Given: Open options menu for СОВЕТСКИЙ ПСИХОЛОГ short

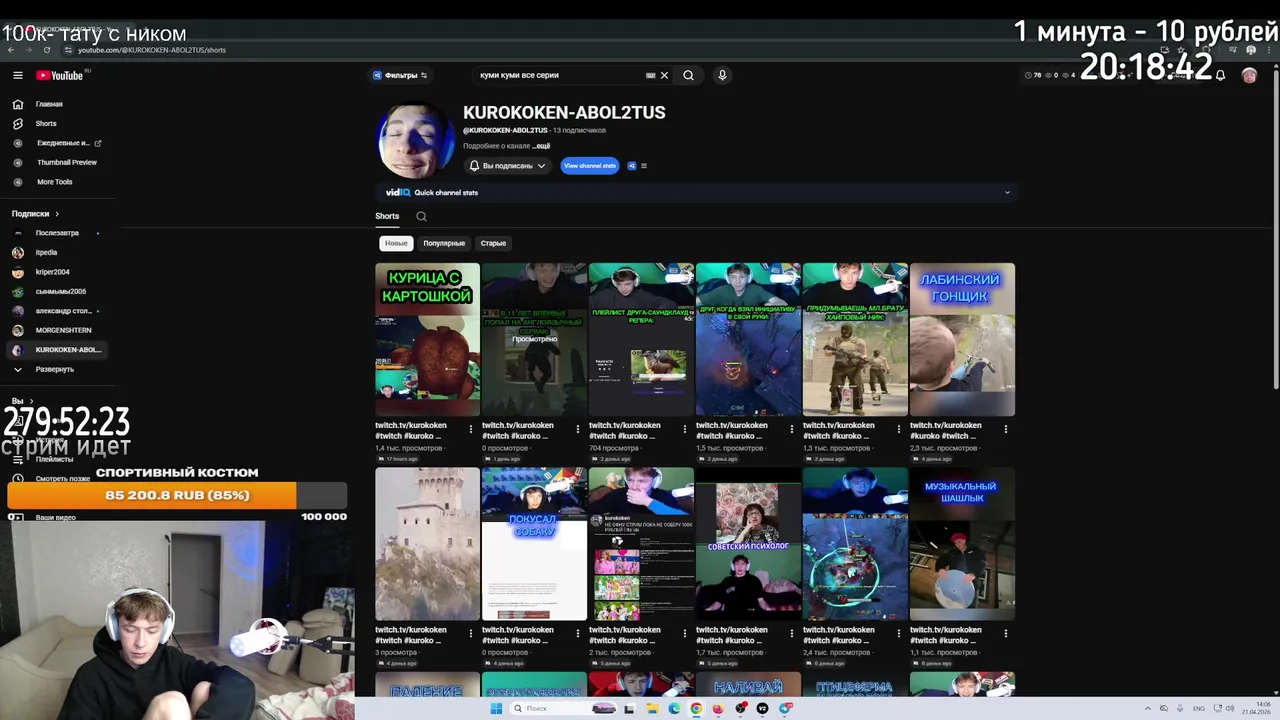Looking at the screenshot, I should click(792, 634).
